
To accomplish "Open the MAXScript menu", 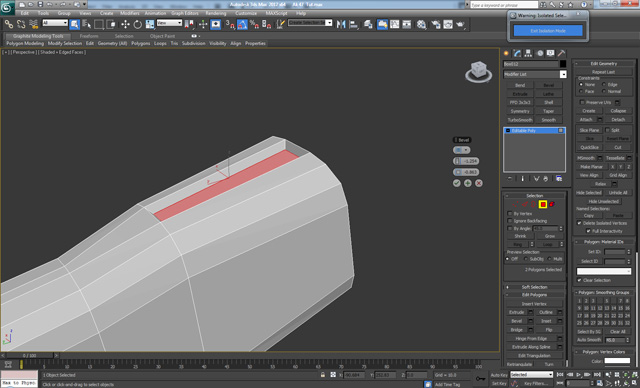I will click(x=276, y=13).
